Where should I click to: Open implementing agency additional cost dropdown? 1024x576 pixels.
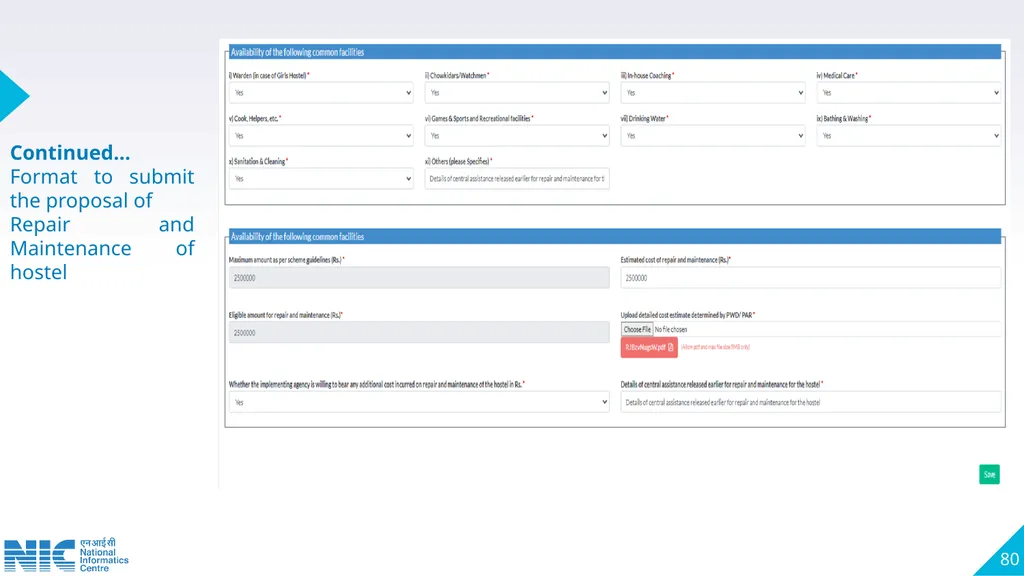(x=419, y=402)
